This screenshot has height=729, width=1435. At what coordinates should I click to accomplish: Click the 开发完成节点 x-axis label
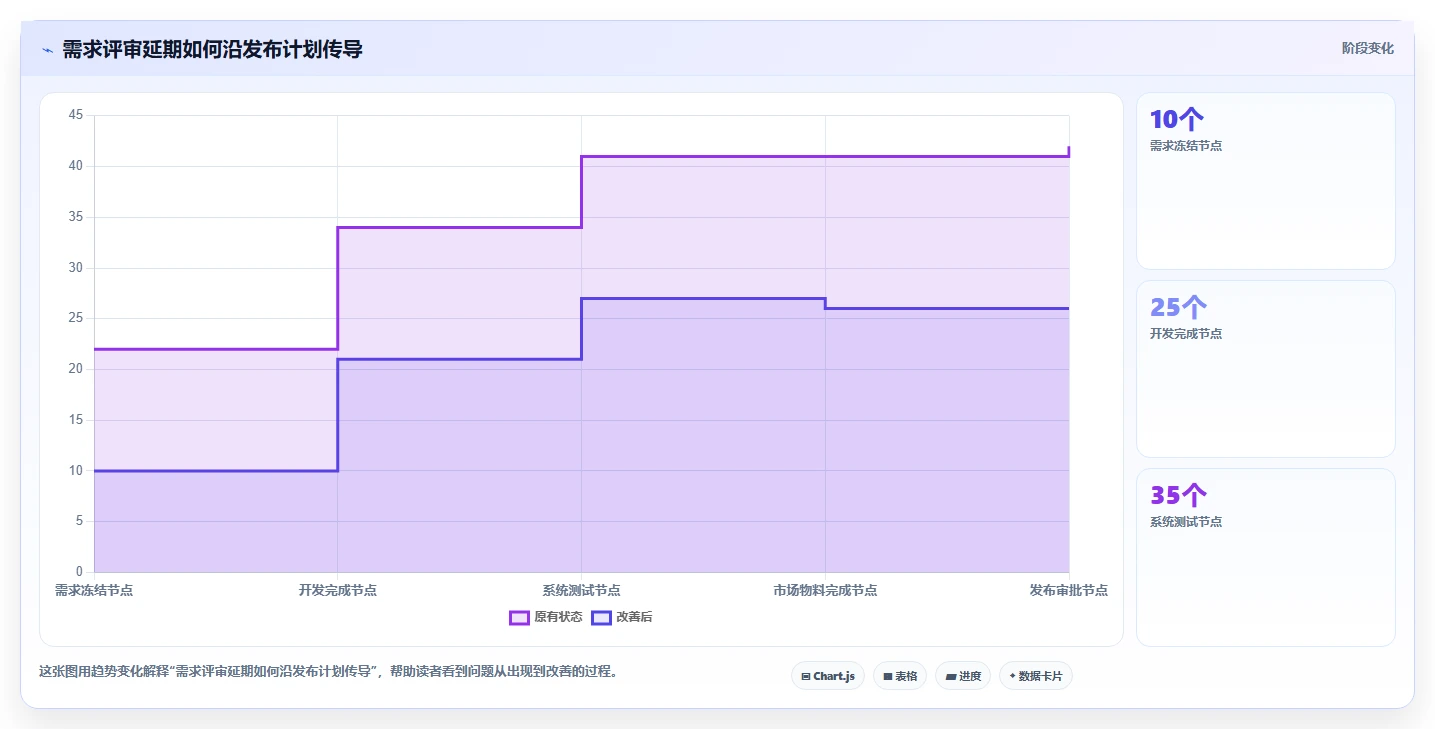tap(338, 590)
